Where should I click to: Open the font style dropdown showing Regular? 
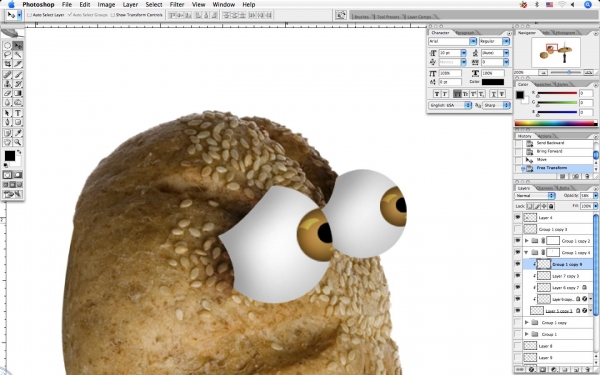click(506, 41)
